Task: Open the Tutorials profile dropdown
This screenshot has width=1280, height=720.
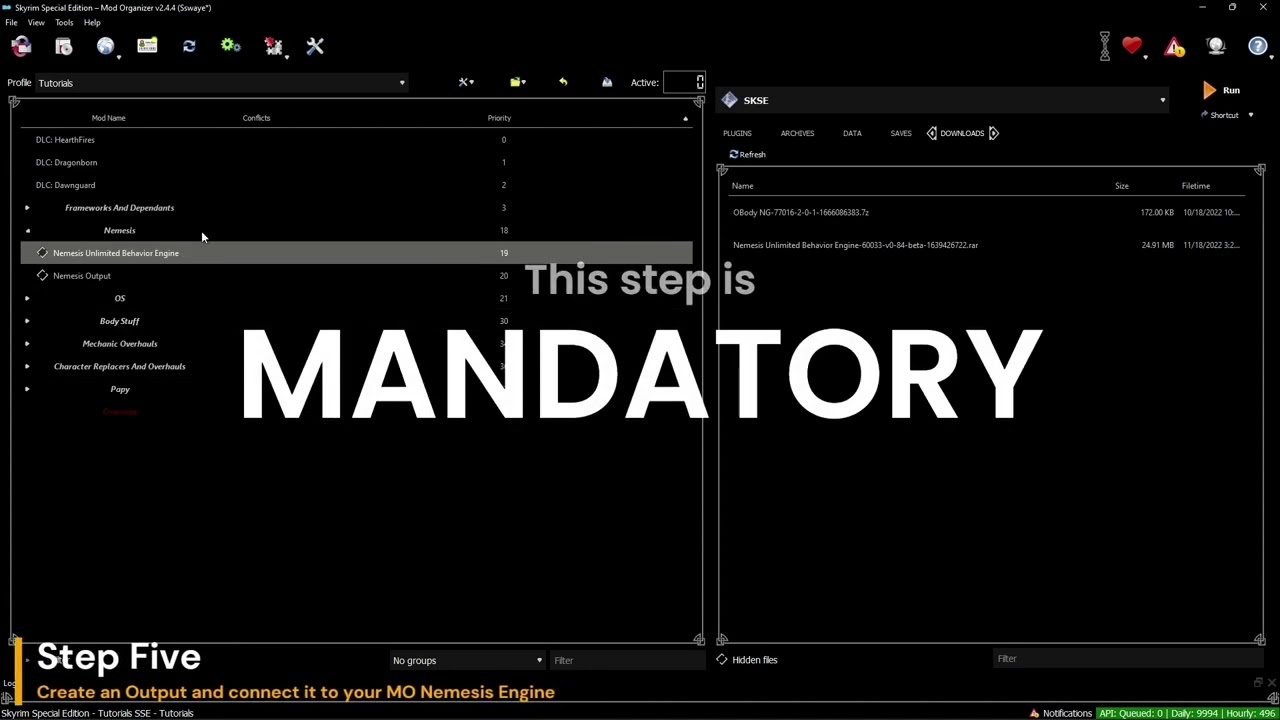Action: [221, 83]
